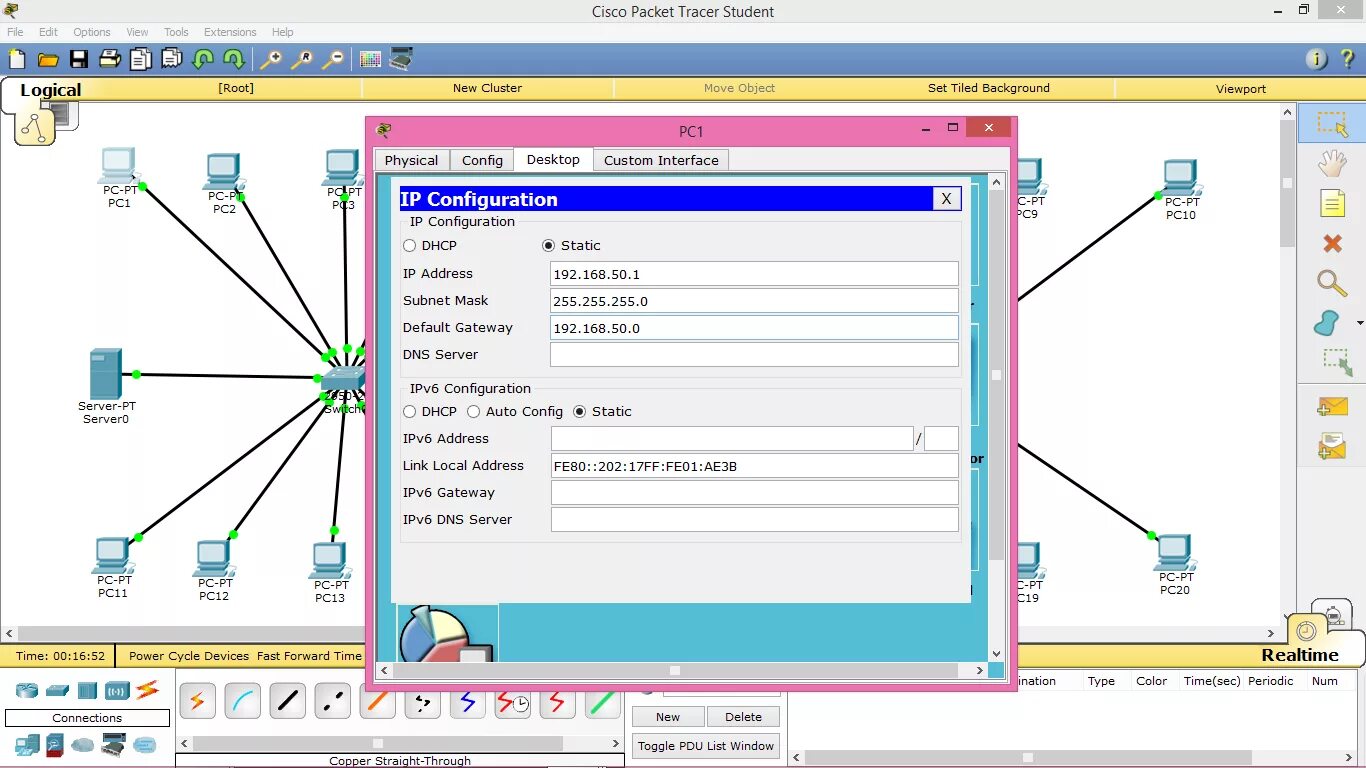The image size is (1366, 768).
Task: Open the Custom Interface tab in PC1
Action: click(661, 160)
